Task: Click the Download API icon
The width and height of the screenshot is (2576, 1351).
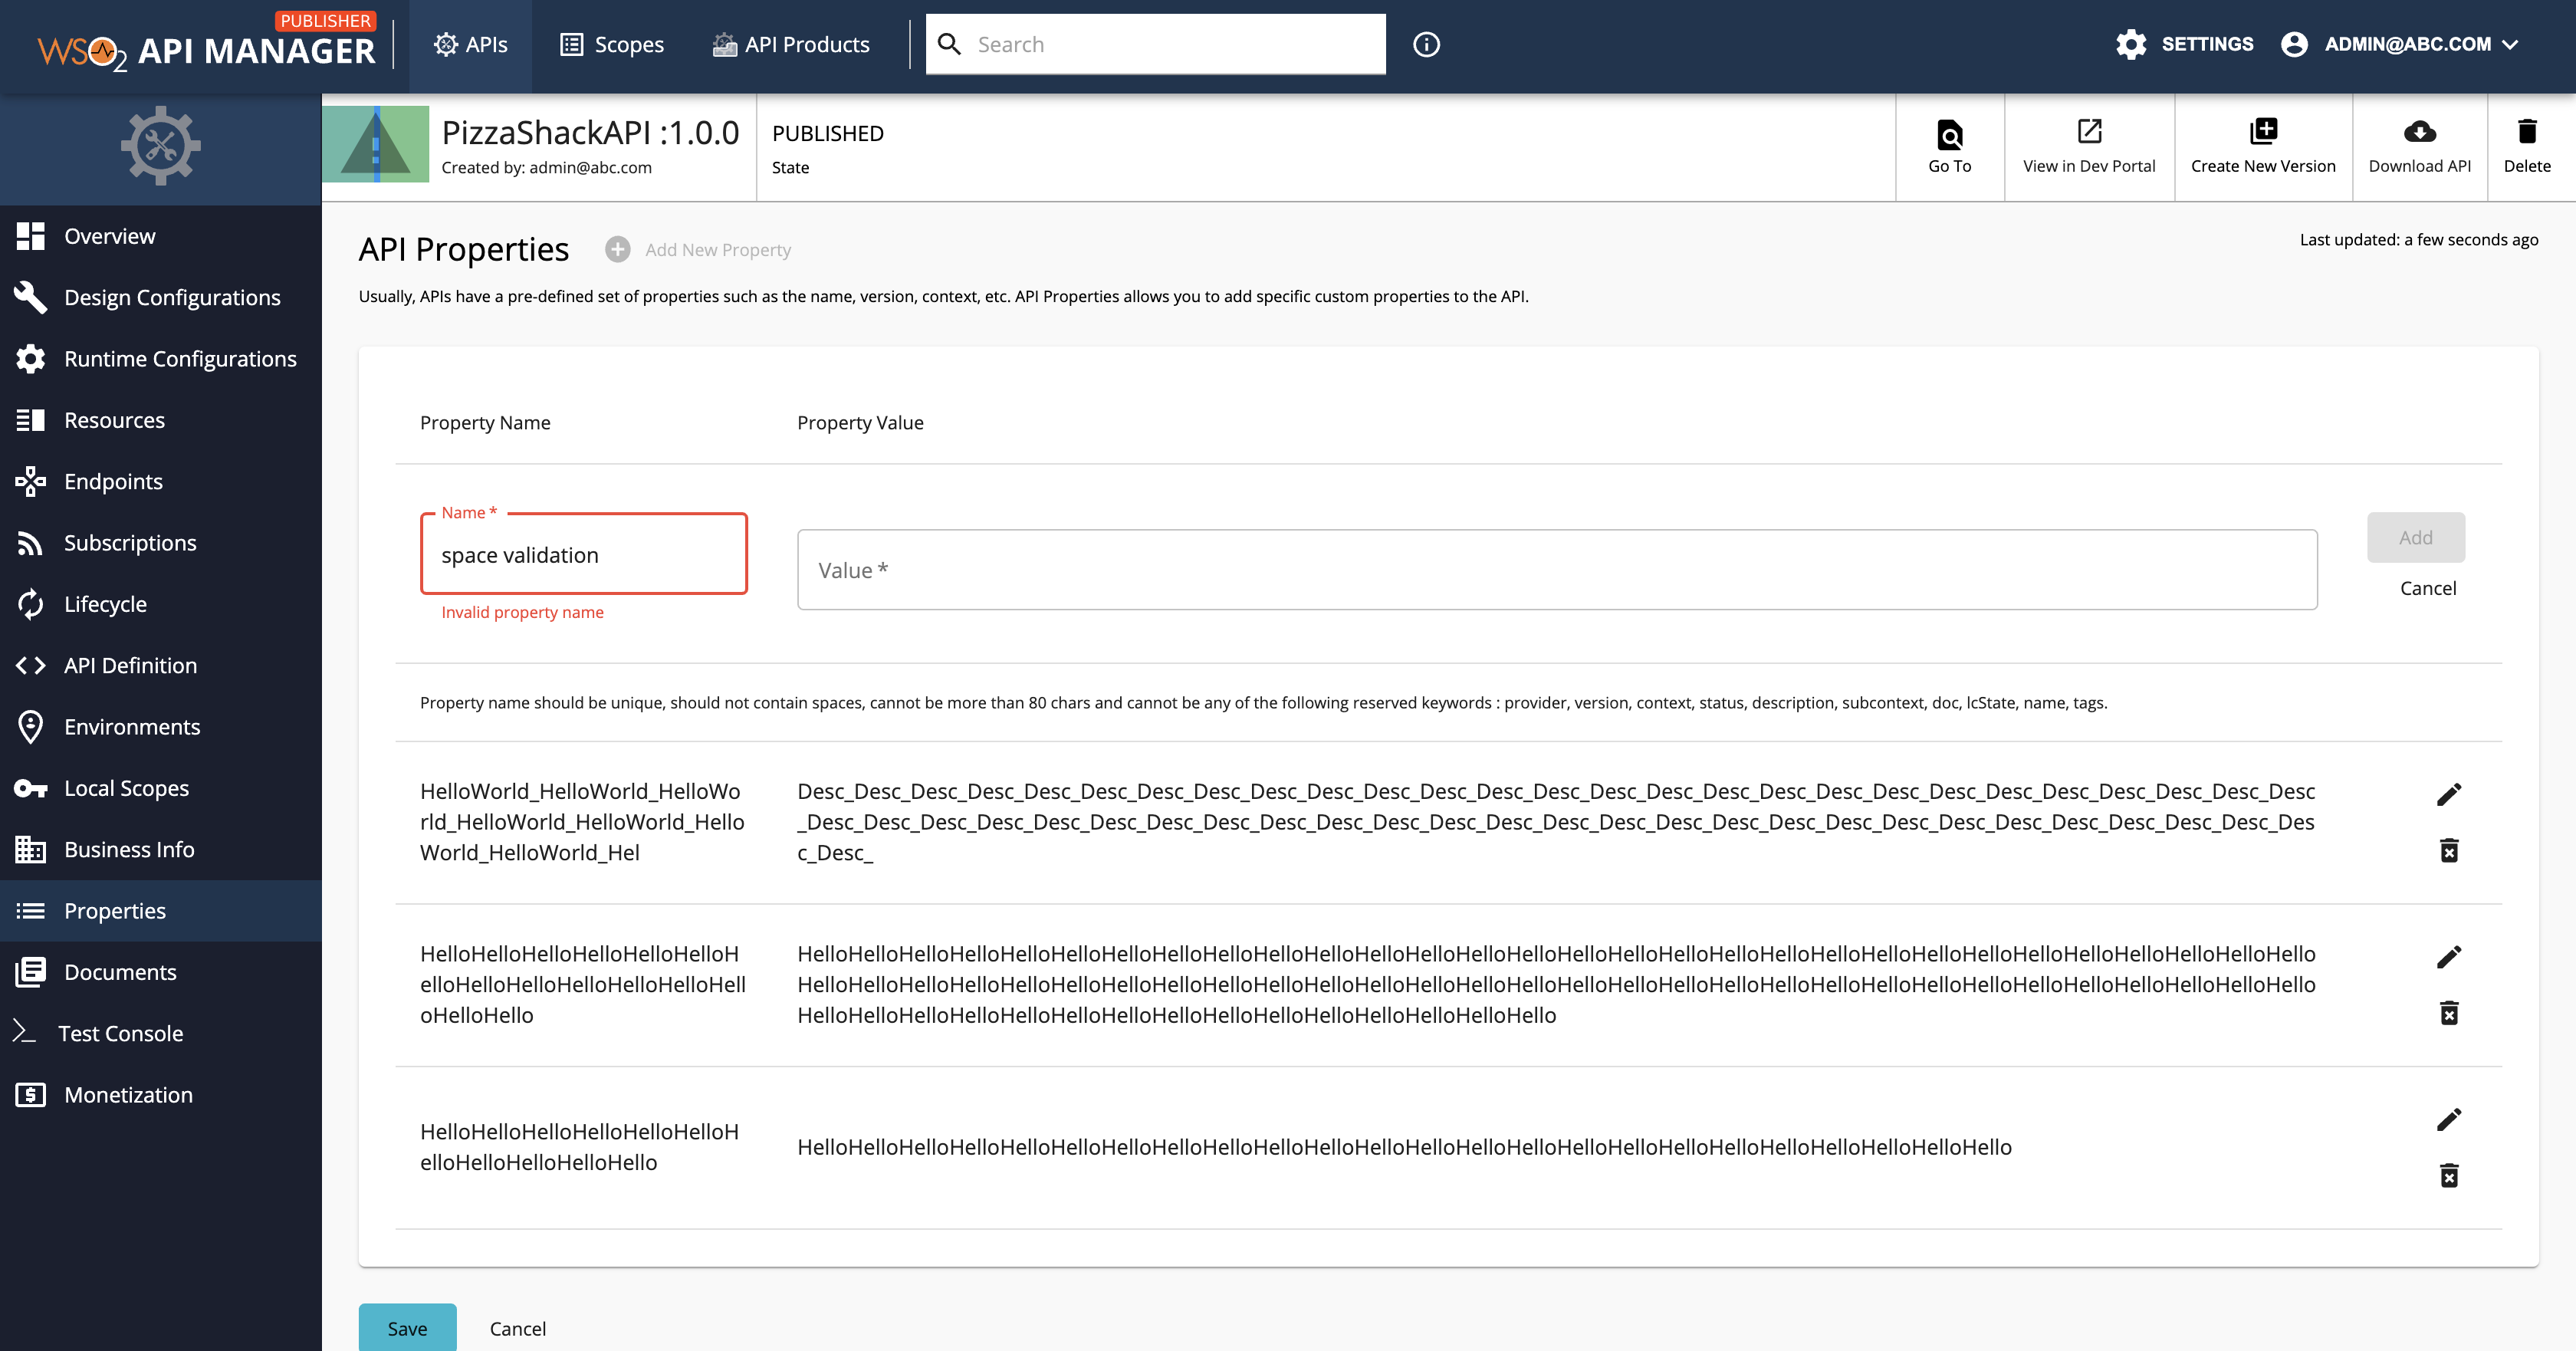Action: coord(2419,133)
